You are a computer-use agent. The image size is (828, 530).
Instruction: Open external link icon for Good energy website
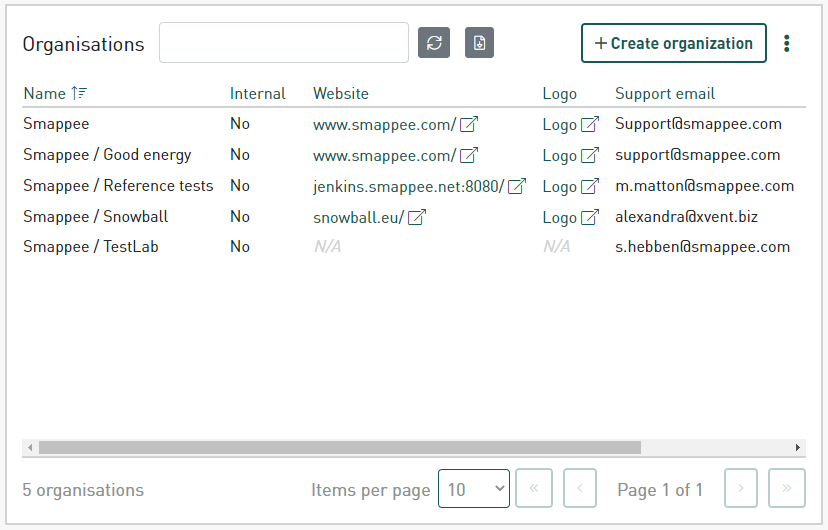468,155
